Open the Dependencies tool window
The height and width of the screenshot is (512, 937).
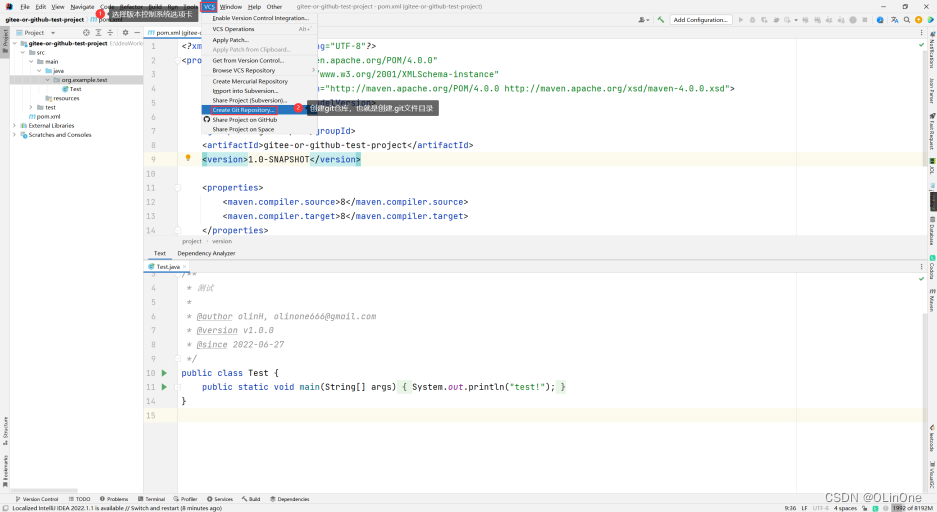[x=290, y=499]
